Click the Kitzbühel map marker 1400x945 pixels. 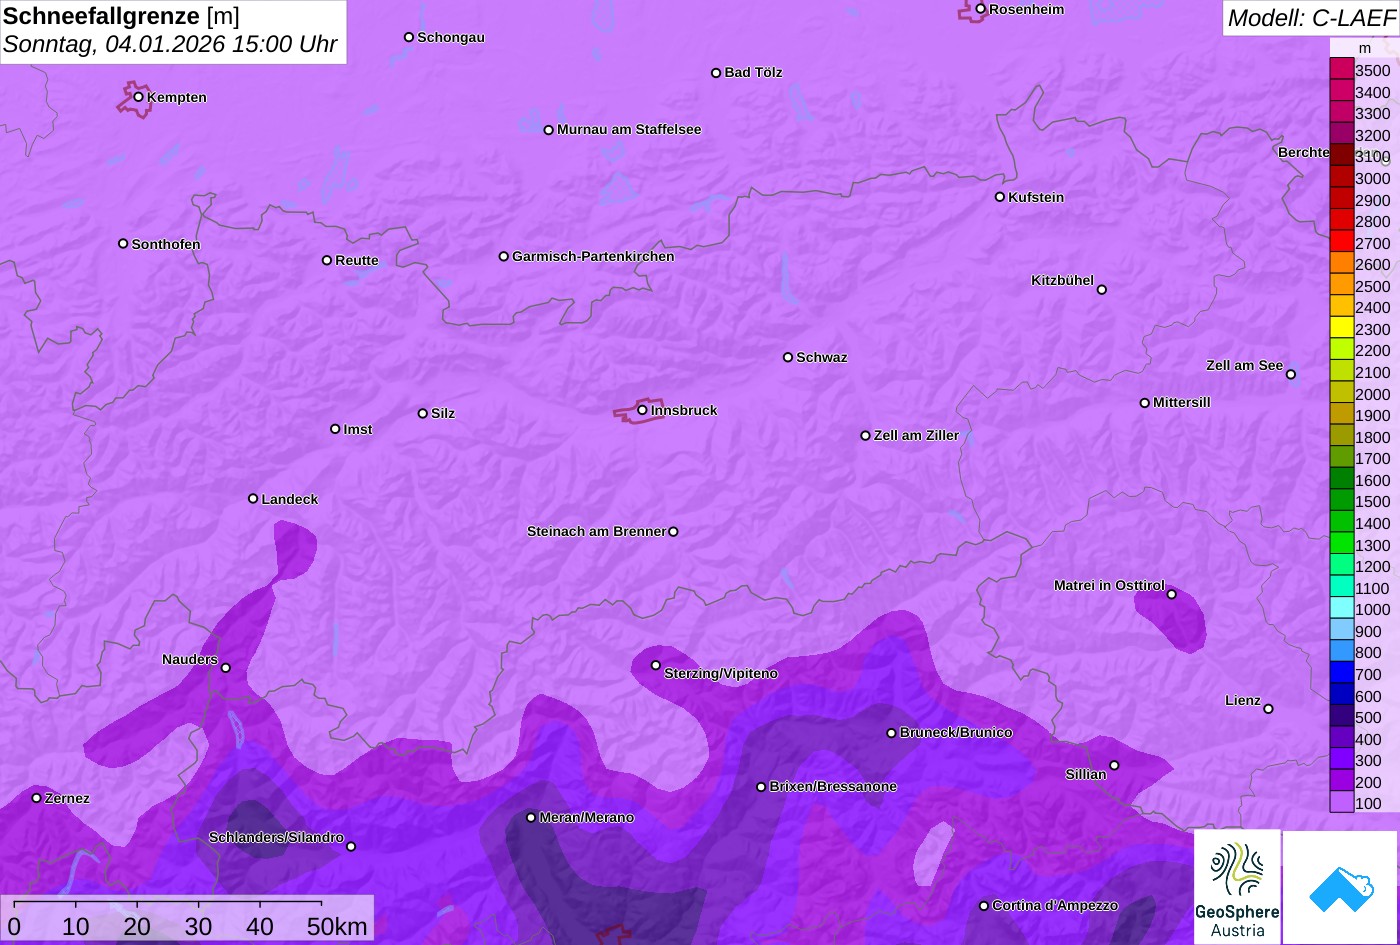click(1102, 290)
